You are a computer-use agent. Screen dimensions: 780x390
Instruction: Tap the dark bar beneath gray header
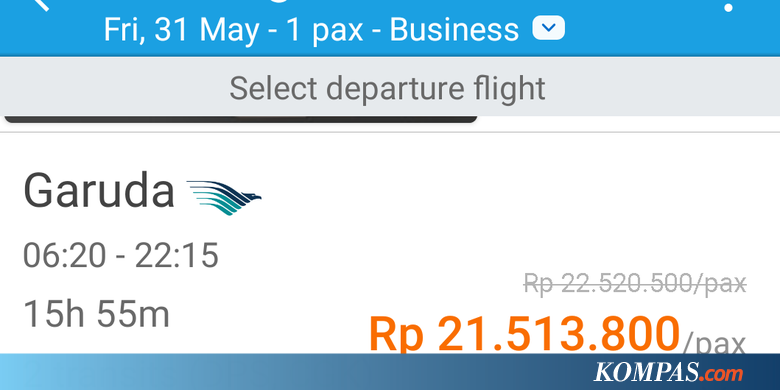point(241,119)
